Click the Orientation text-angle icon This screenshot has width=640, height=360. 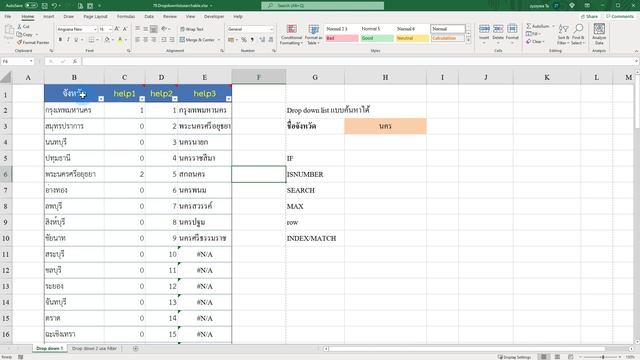164,29
